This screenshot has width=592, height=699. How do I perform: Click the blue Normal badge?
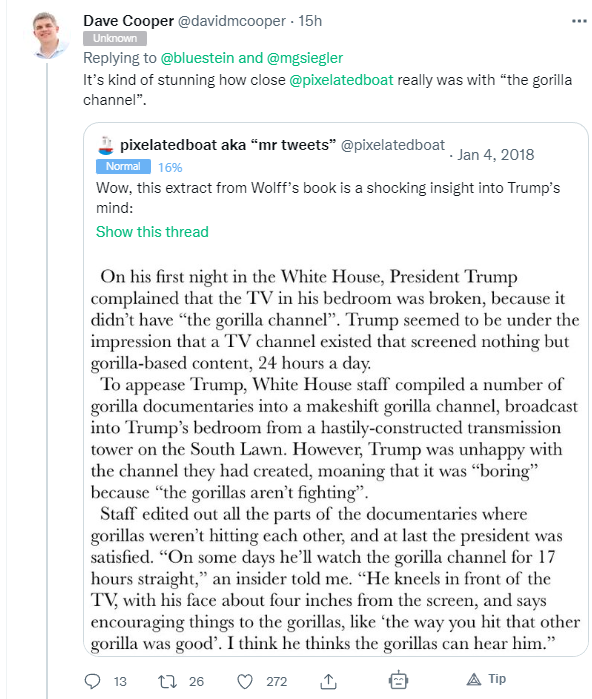coord(123,166)
